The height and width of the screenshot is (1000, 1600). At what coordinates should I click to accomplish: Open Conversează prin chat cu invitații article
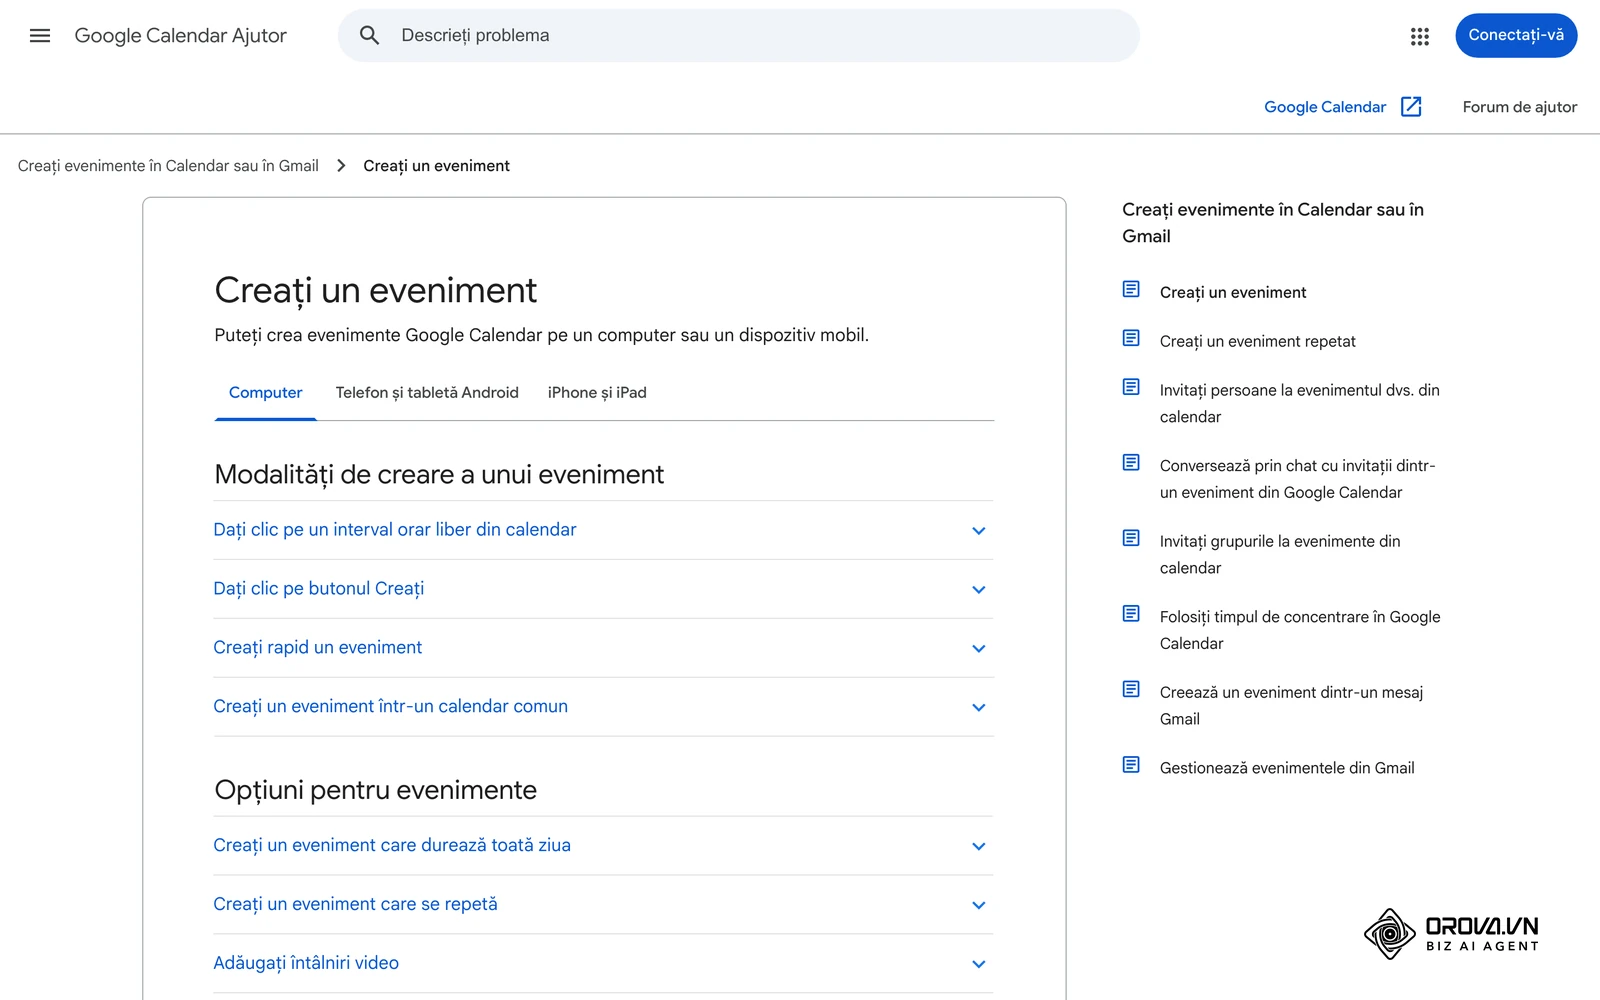click(x=1297, y=479)
